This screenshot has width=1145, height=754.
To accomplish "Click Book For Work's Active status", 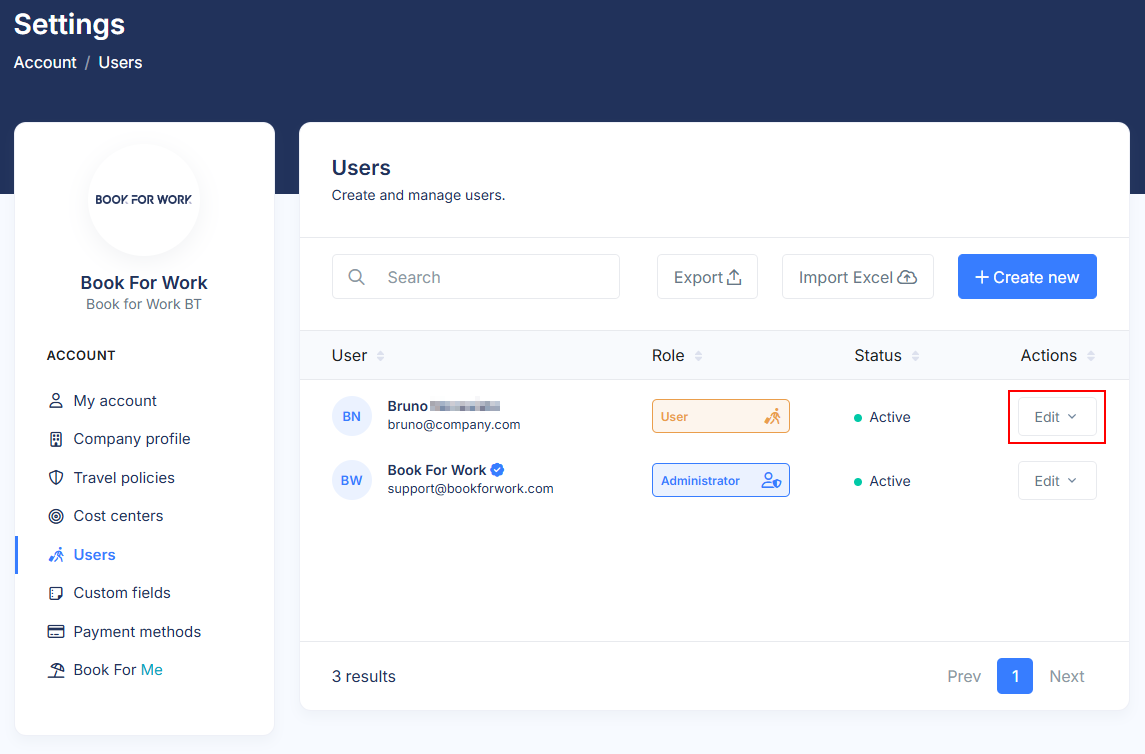I will click(x=882, y=482).
